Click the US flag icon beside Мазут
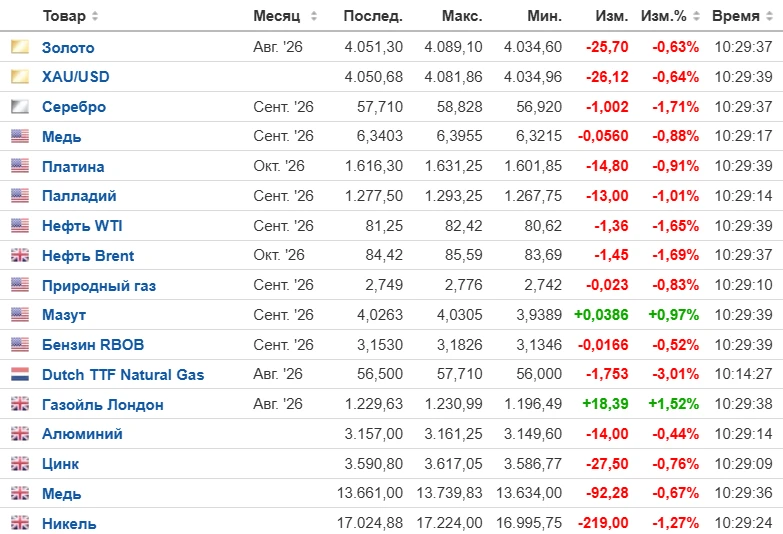Image resolution: width=783 pixels, height=534 pixels. point(20,315)
